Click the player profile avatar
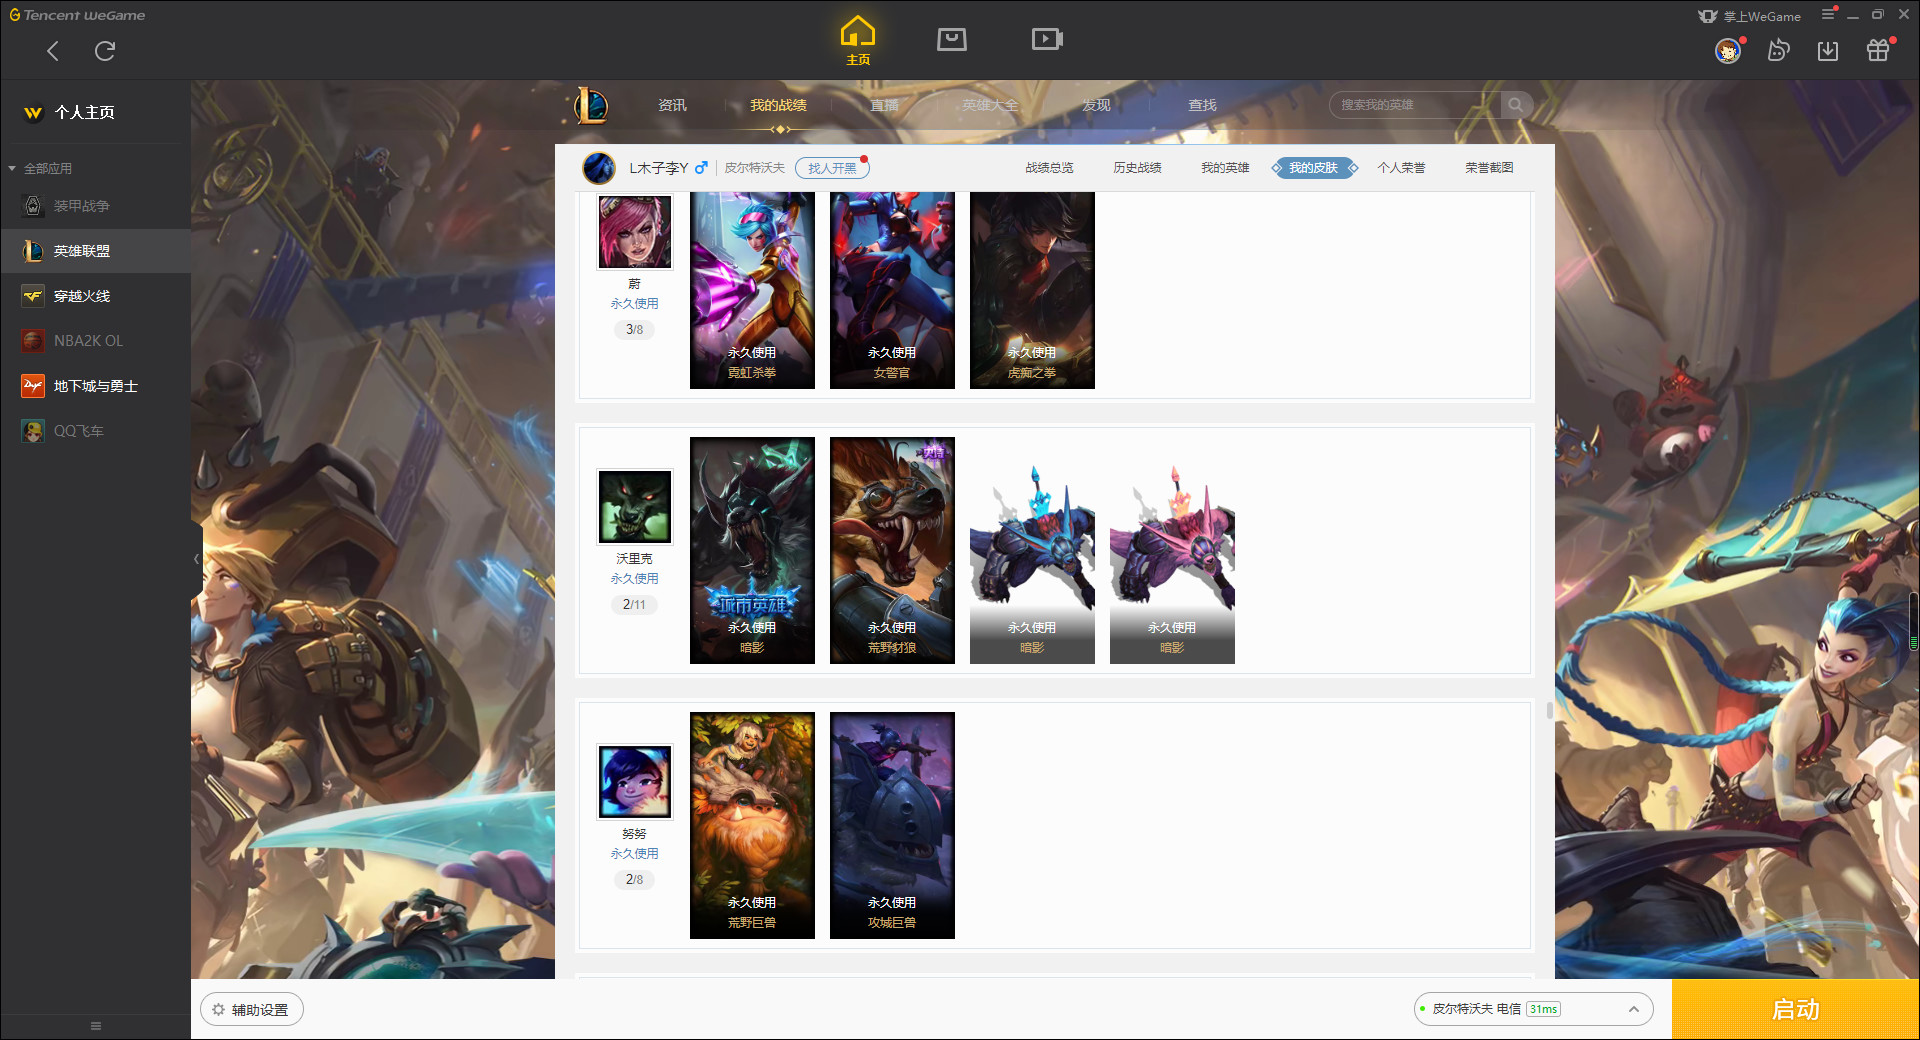 (x=599, y=168)
